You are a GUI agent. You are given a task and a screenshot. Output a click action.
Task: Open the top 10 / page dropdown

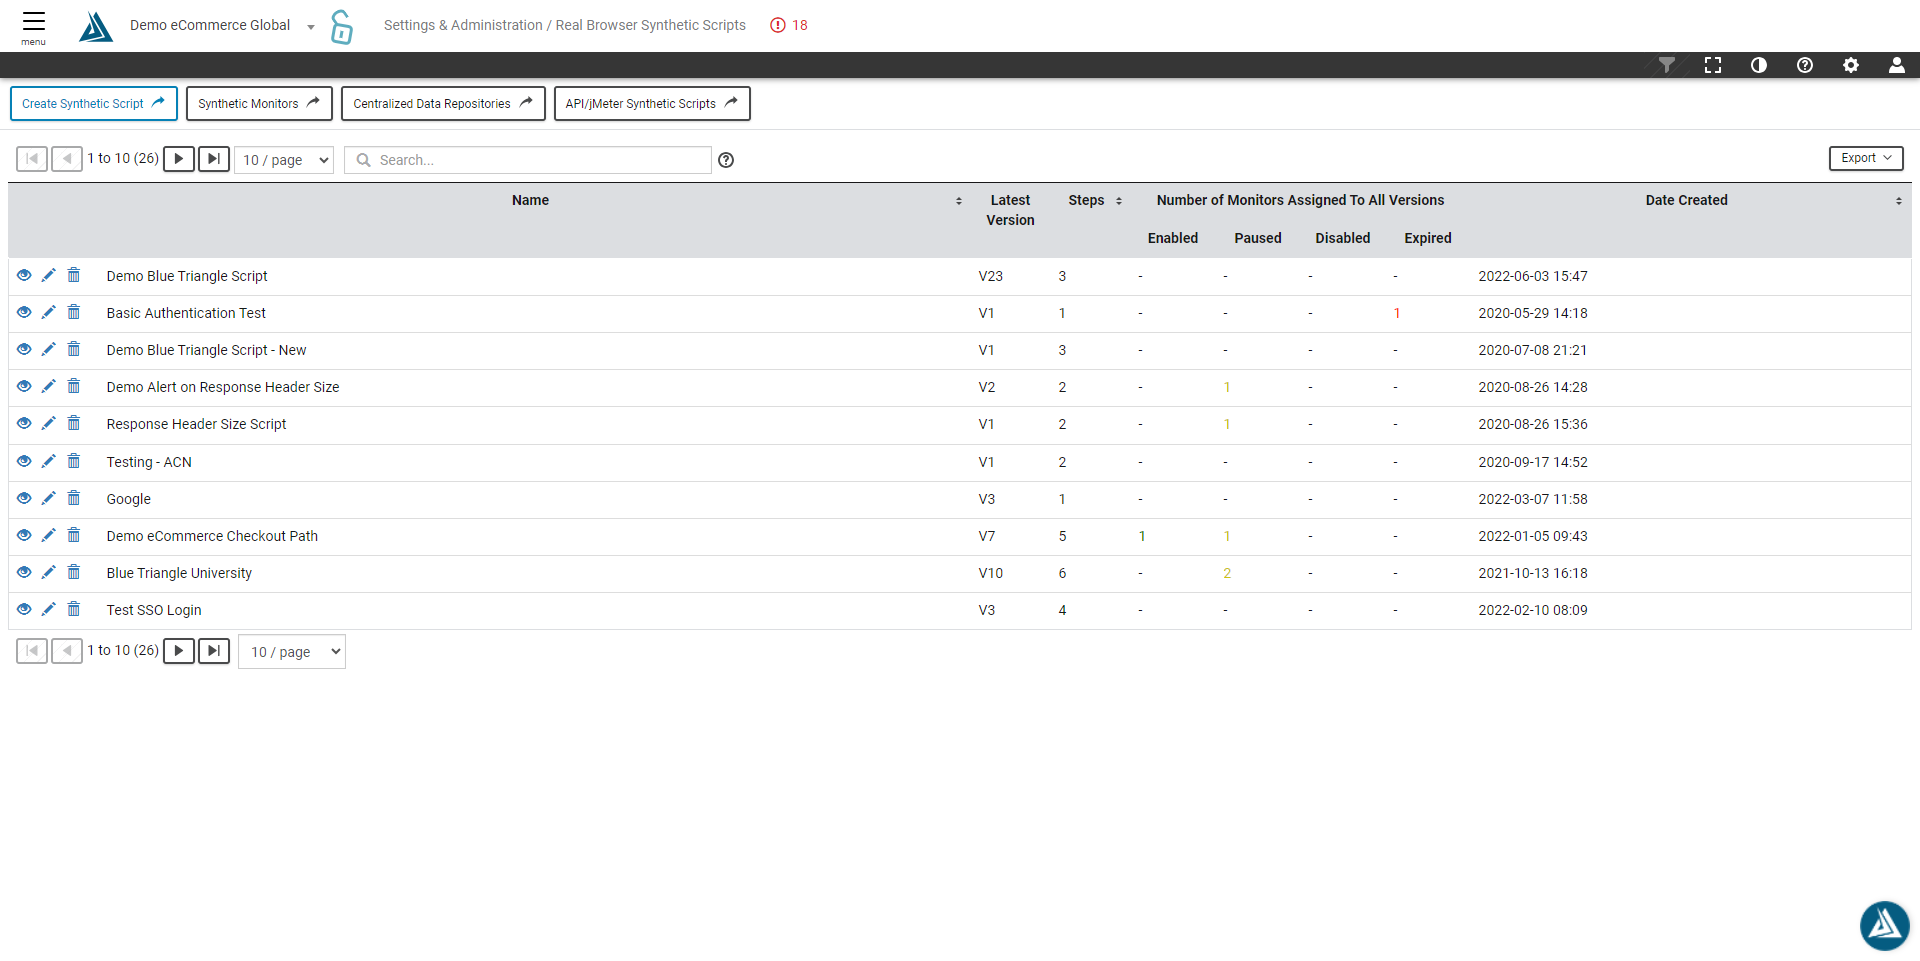284,160
